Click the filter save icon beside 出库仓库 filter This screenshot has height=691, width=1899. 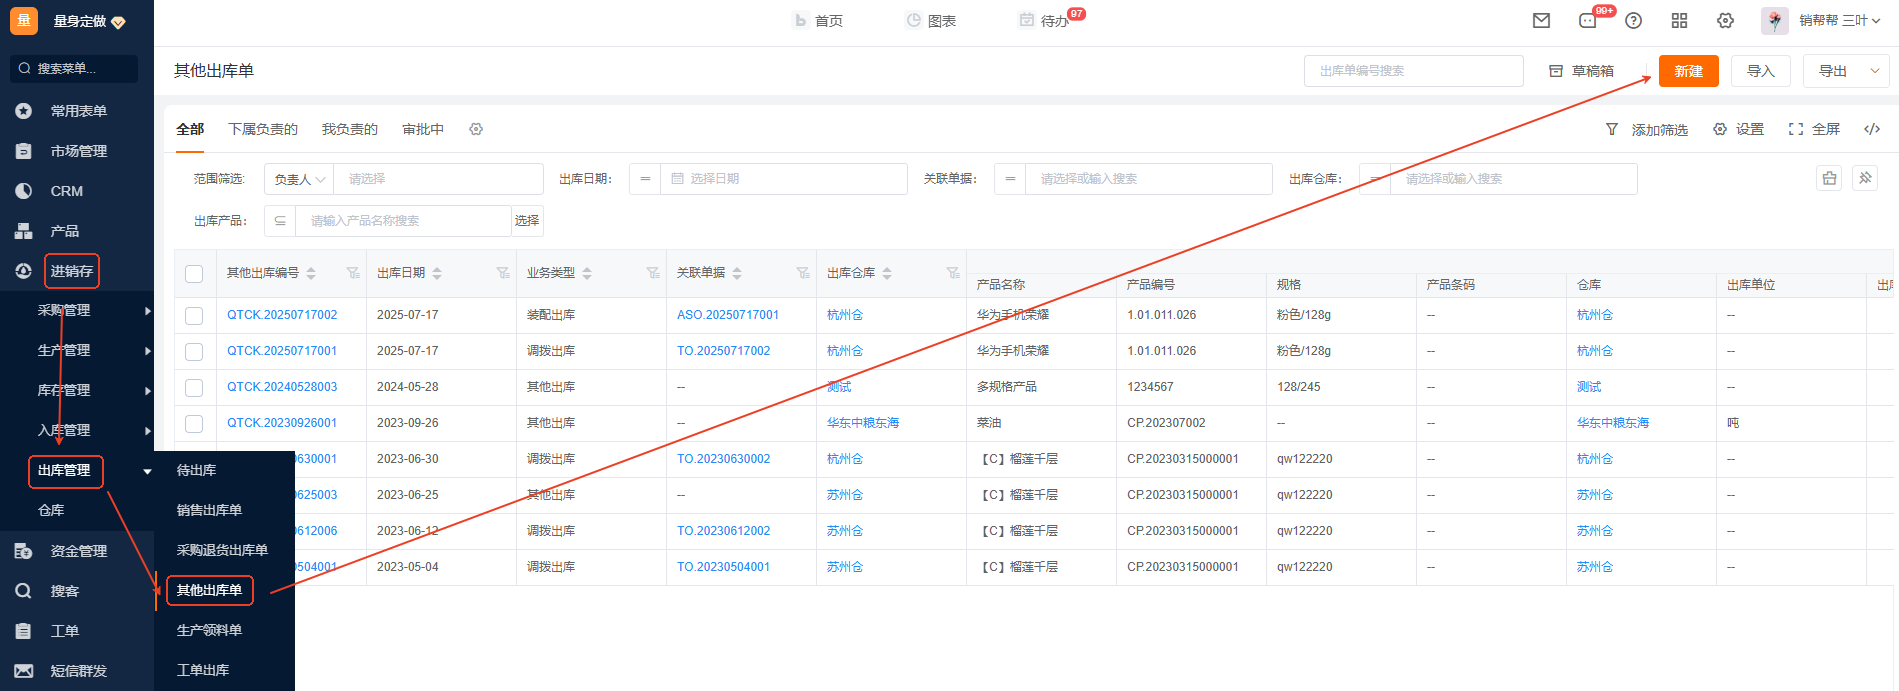[1829, 178]
